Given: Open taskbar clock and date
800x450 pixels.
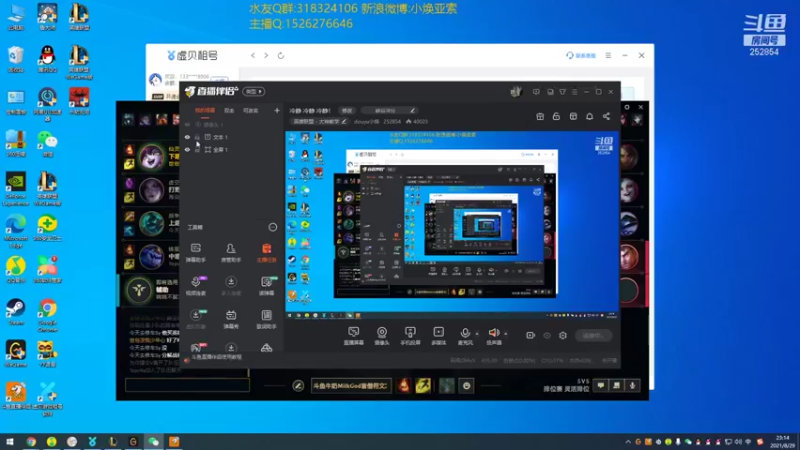Looking at the screenshot, I should pos(782,441).
